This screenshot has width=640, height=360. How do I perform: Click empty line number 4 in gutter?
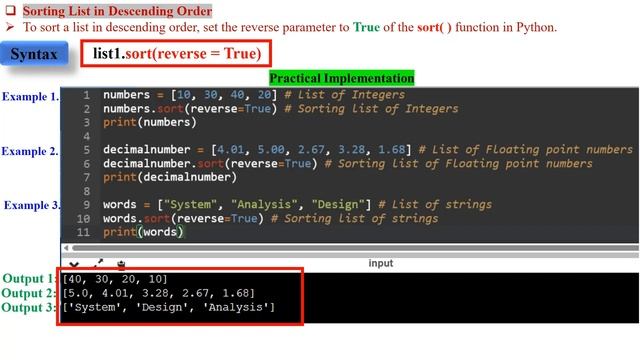(87, 136)
